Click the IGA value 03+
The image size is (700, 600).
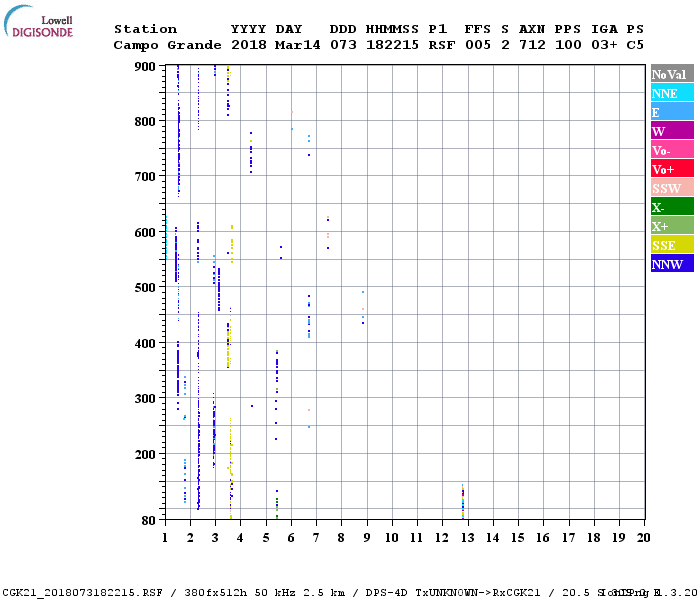click(604, 45)
